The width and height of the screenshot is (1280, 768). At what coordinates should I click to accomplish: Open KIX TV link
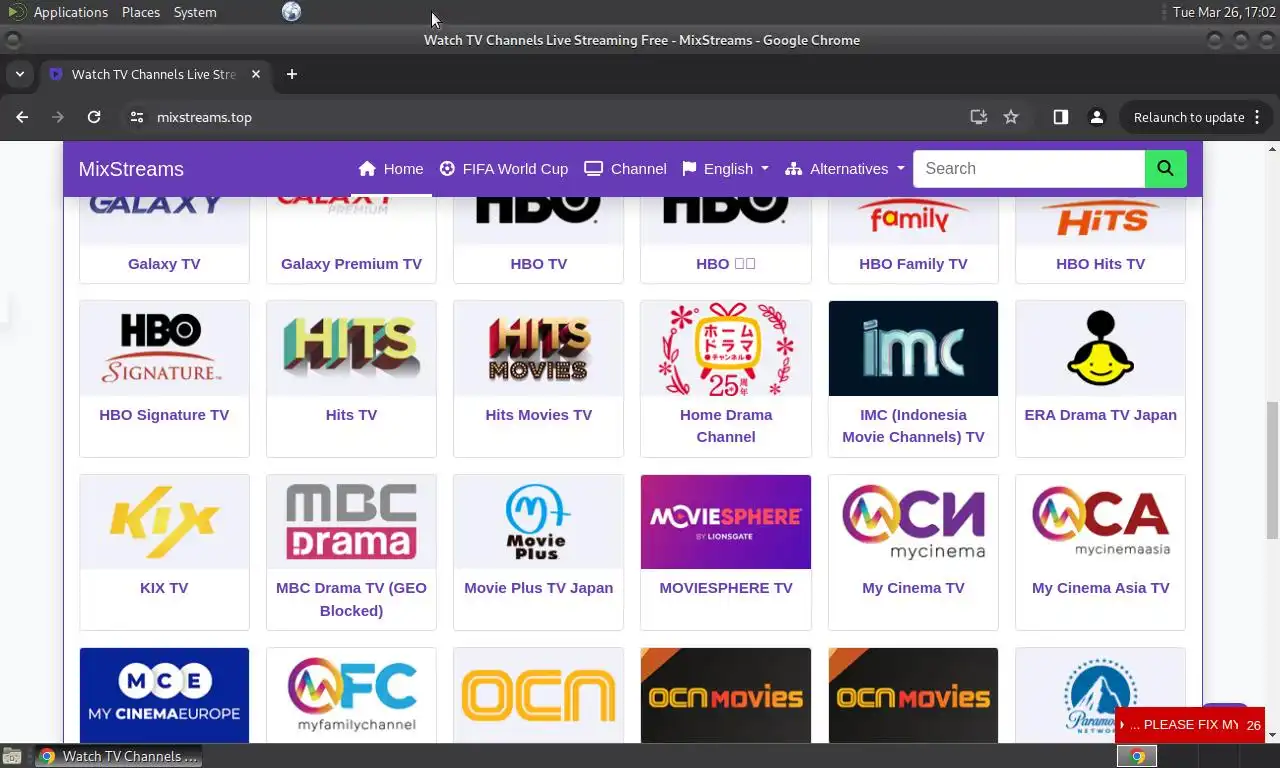tap(164, 588)
